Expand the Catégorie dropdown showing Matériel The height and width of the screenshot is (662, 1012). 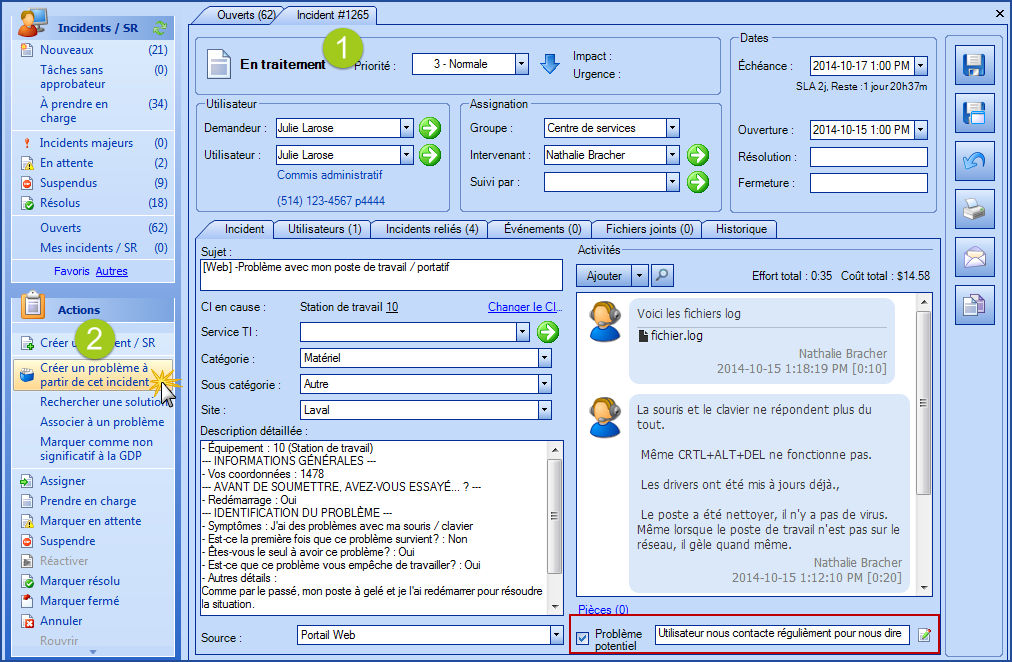544,357
